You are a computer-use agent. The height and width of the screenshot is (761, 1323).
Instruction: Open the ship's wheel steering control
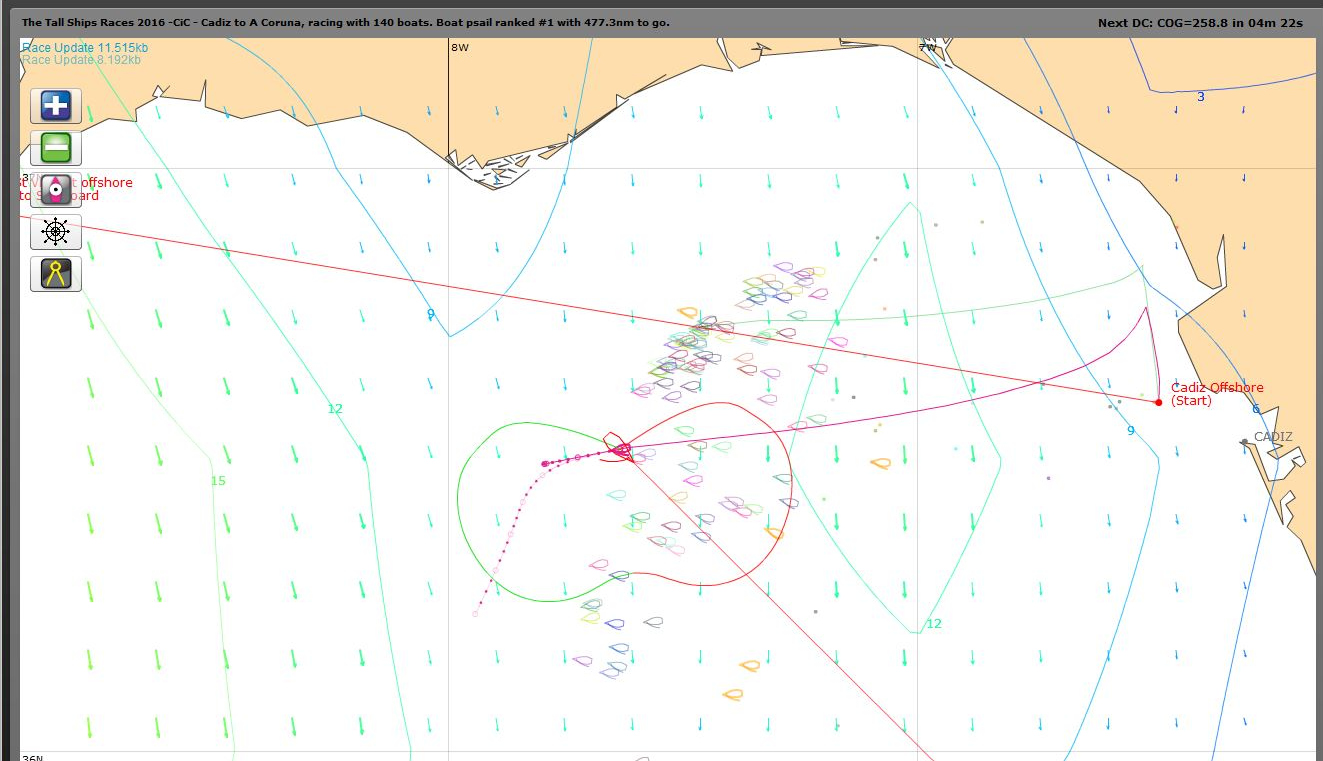56,232
